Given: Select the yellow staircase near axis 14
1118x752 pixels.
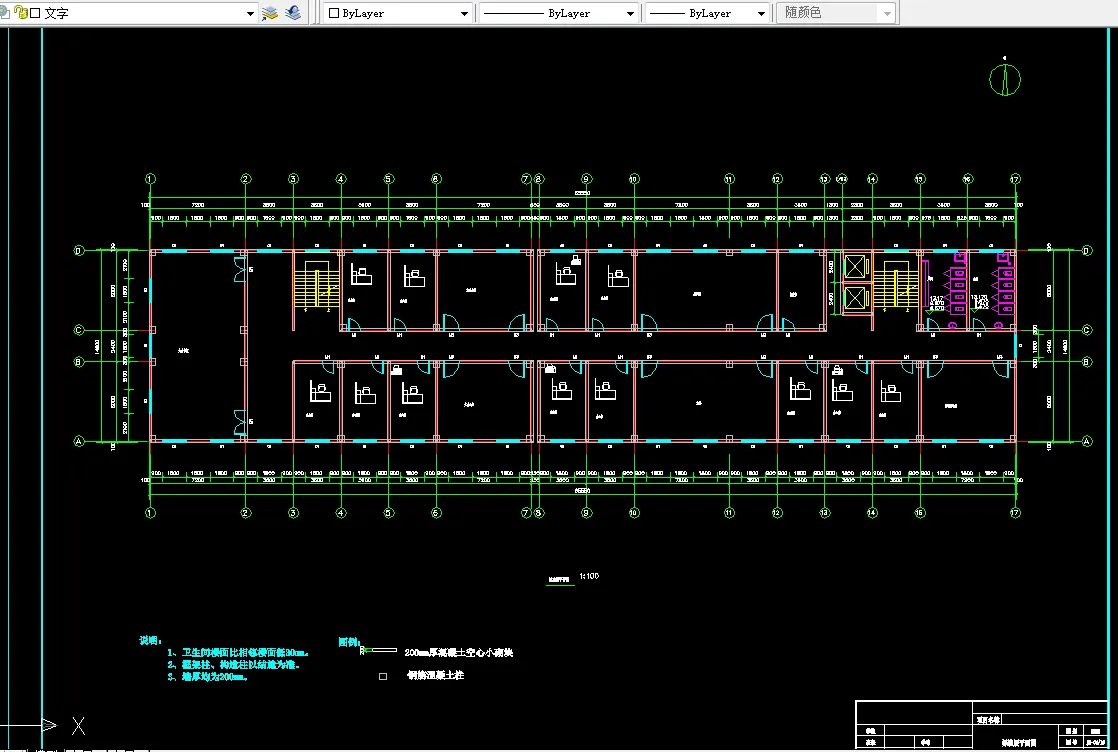Looking at the screenshot, I should click(x=896, y=285).
